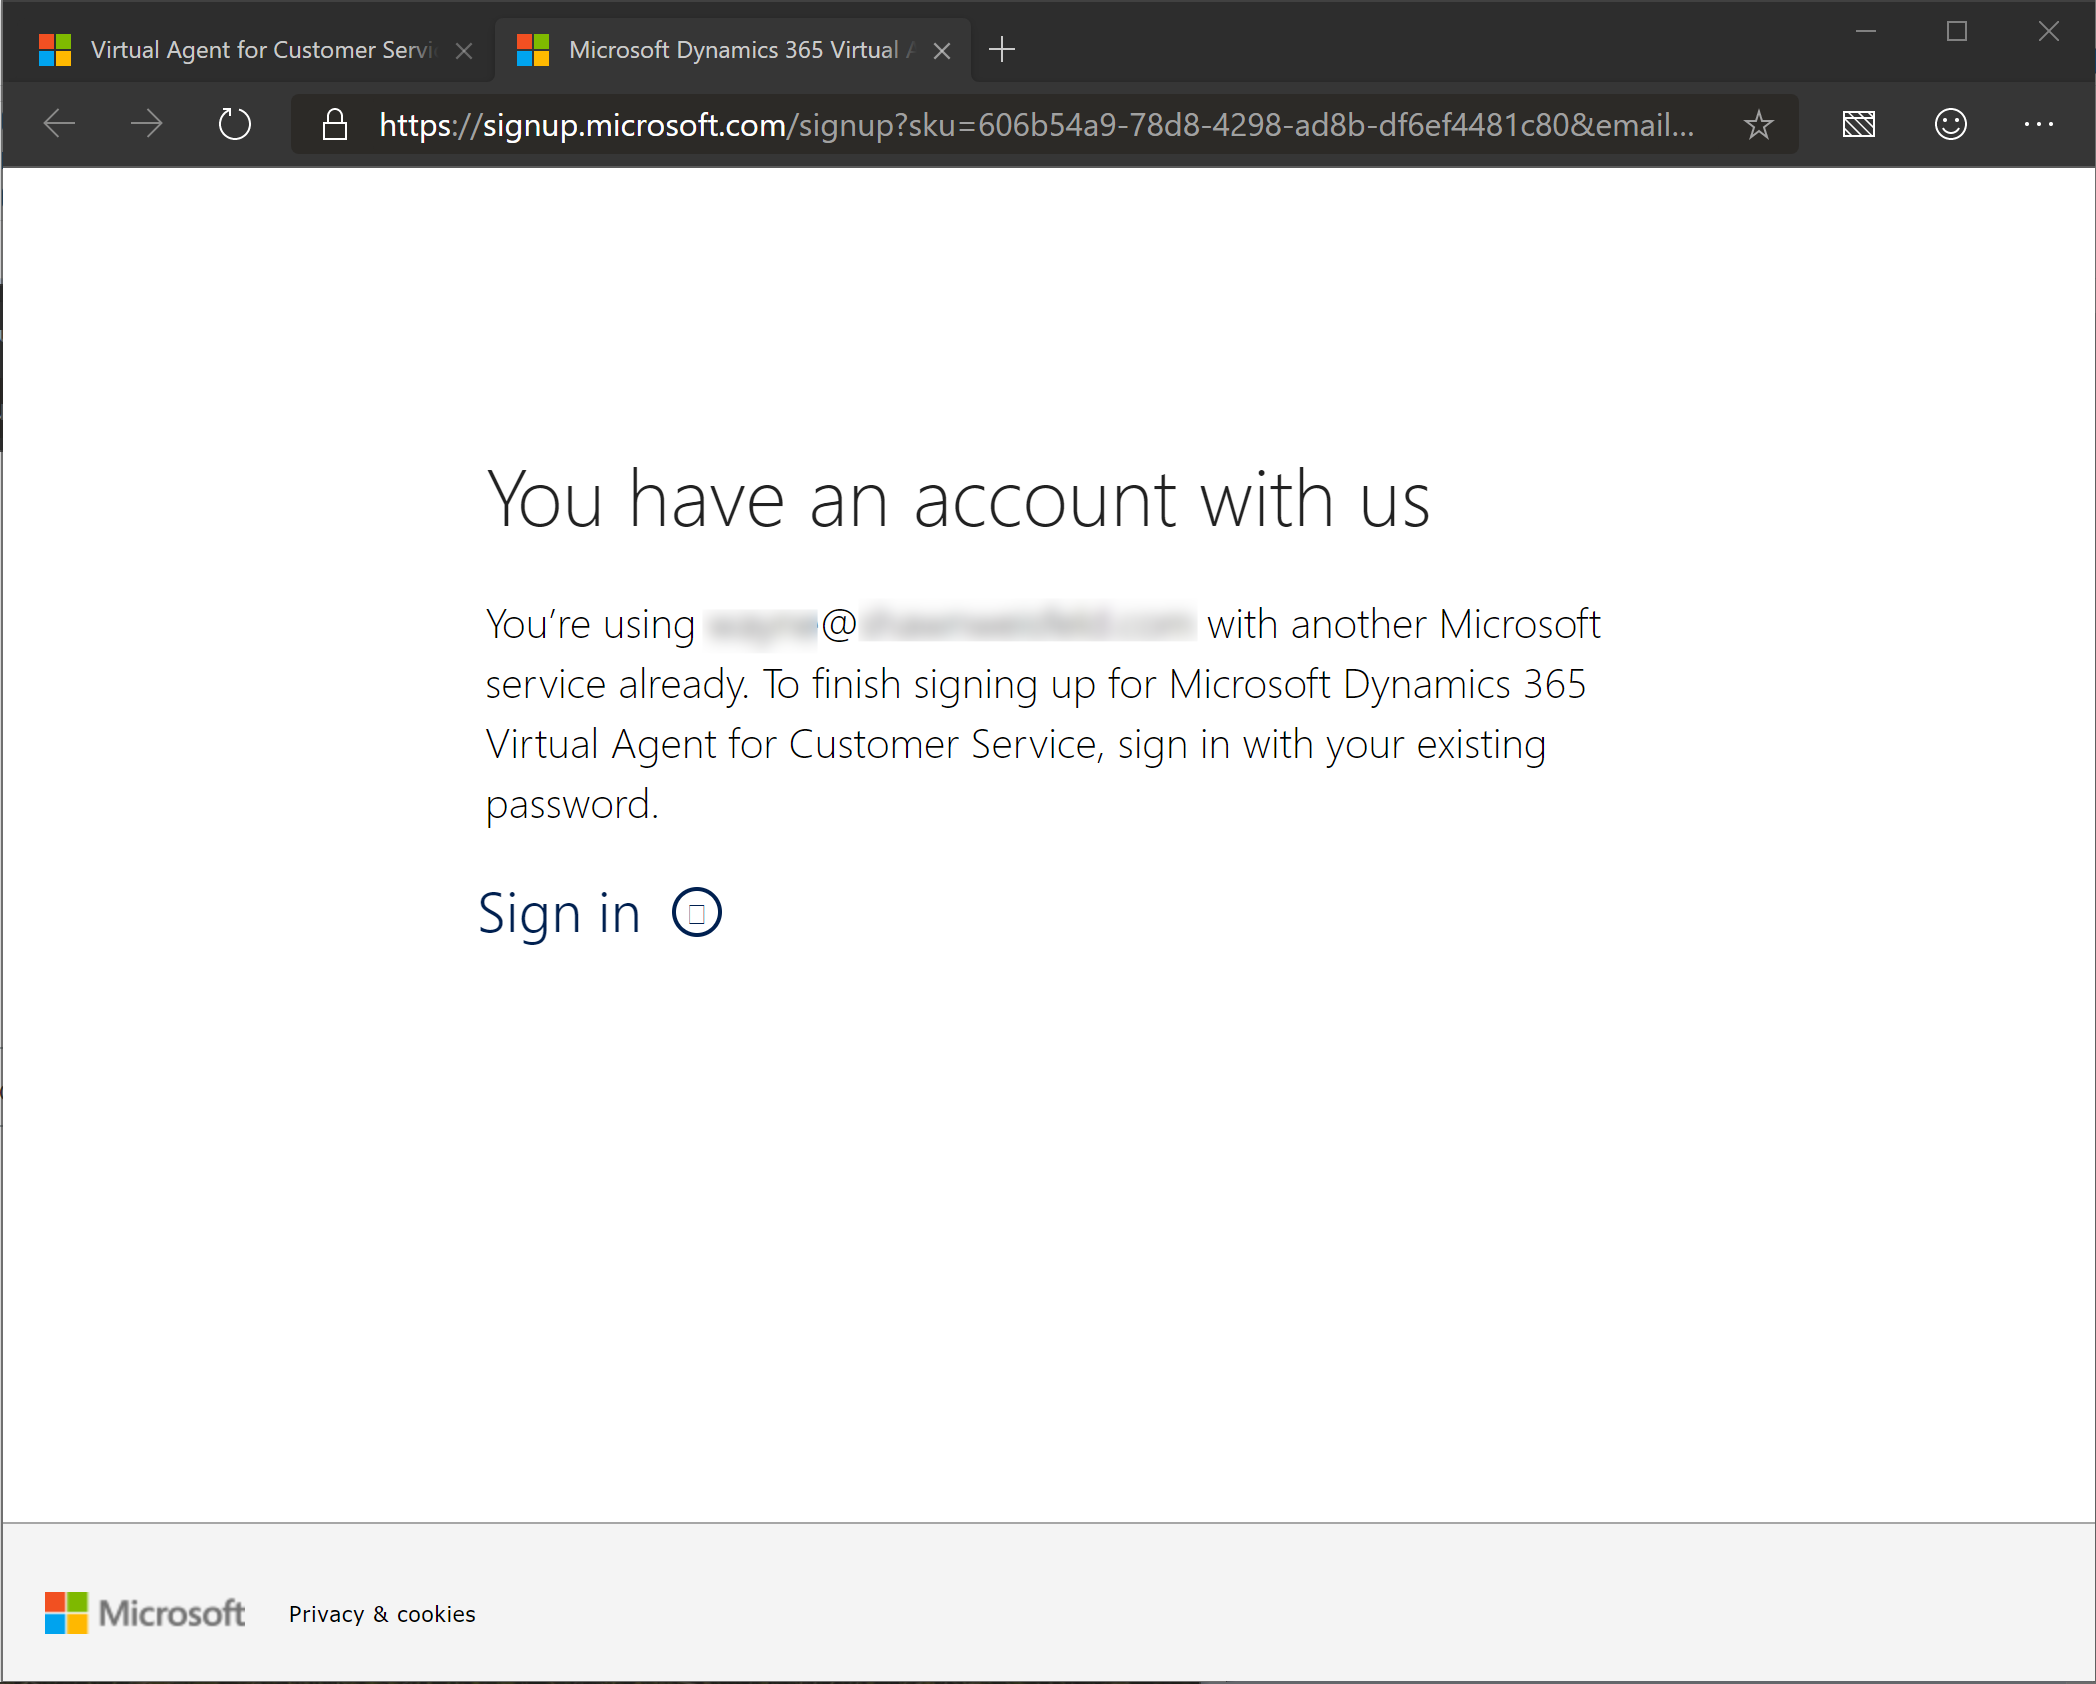Screen dimensions: 2096x1684
Task: Close the Virtual Agent for Customer Service tab
Action: tap(464, 49)
